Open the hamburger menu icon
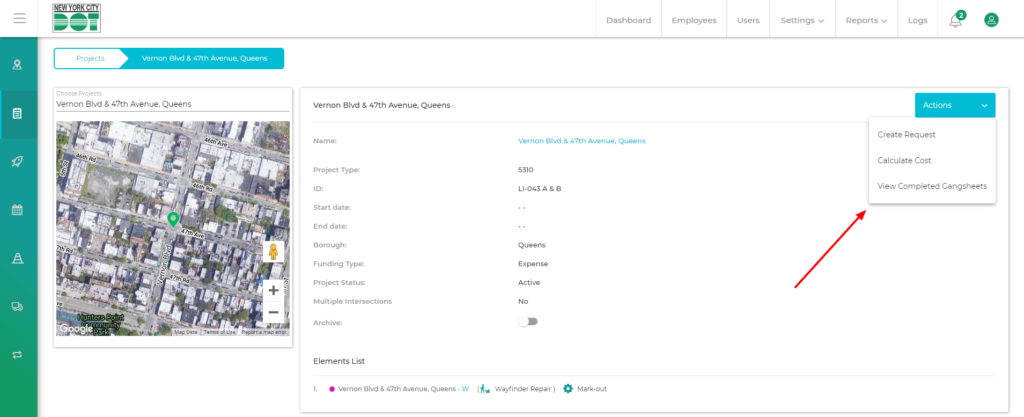Screen dimensions: 1024x417 point(19,19)
